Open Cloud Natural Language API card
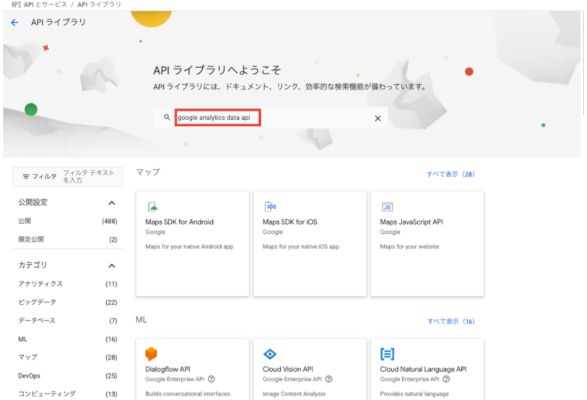 tap(427, 369)
